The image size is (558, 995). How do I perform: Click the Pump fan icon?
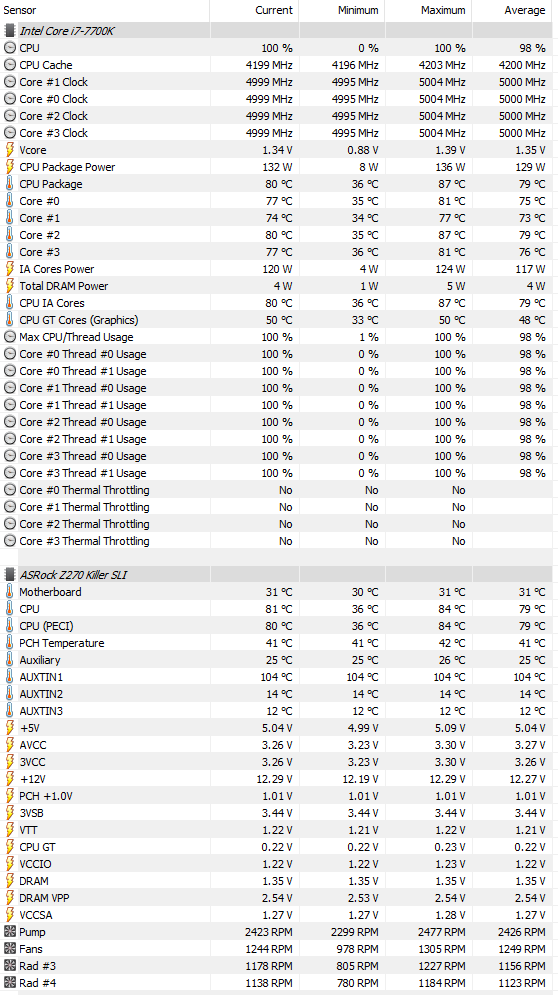tap(10, 932)
